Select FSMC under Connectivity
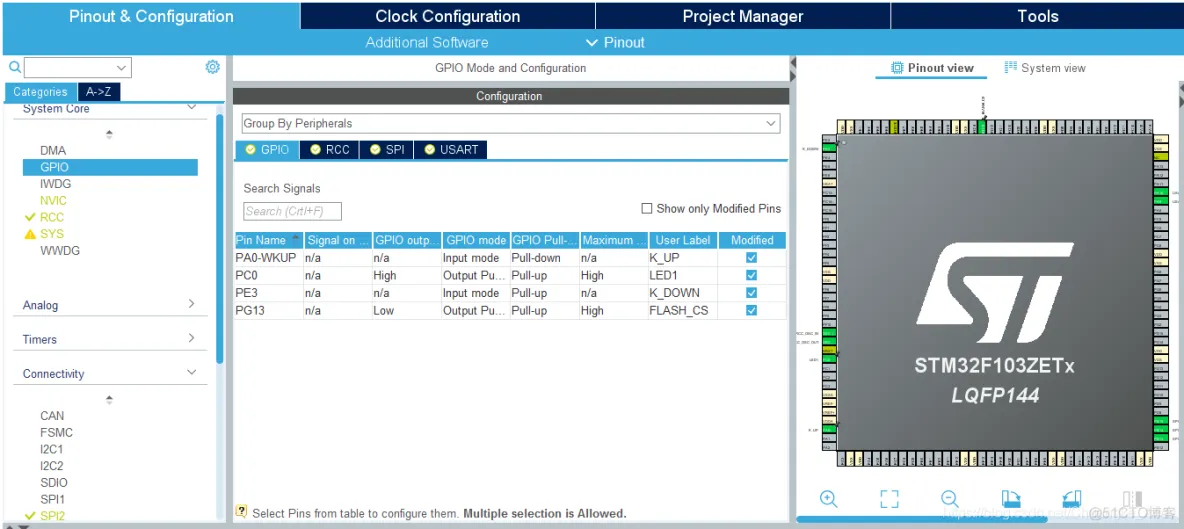 tap(57, 432)
